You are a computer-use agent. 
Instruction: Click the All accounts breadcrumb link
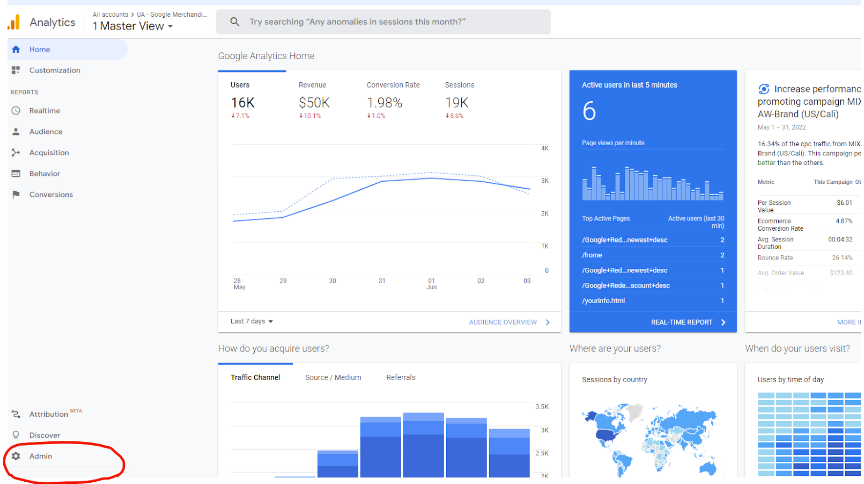pos(110,14)
